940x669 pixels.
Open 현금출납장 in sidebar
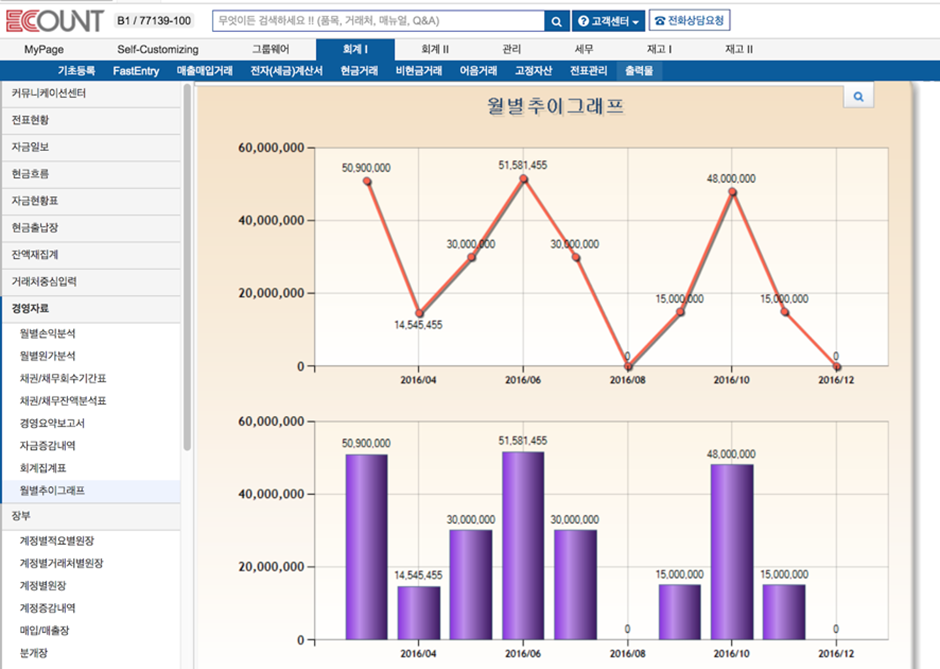(x=91, y=228)
